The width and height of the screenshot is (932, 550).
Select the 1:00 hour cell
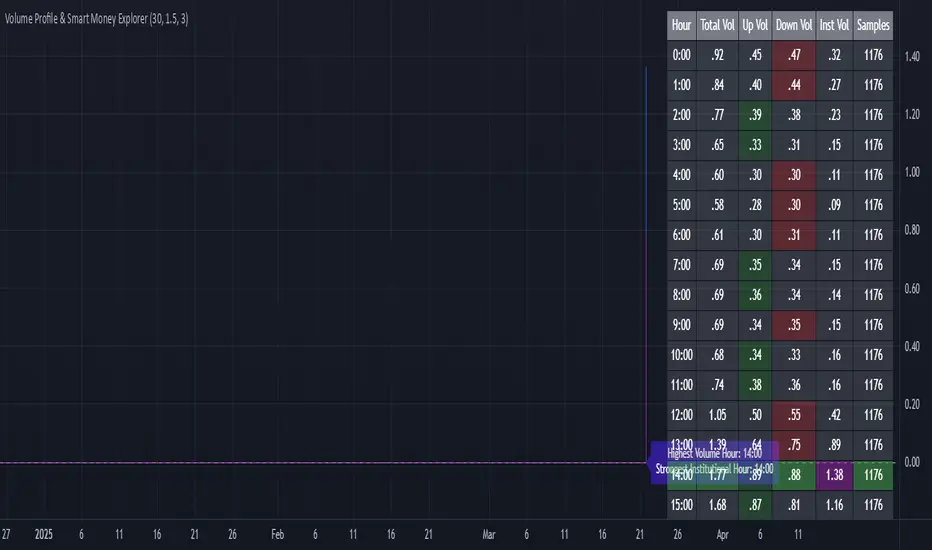pos(681,85)
